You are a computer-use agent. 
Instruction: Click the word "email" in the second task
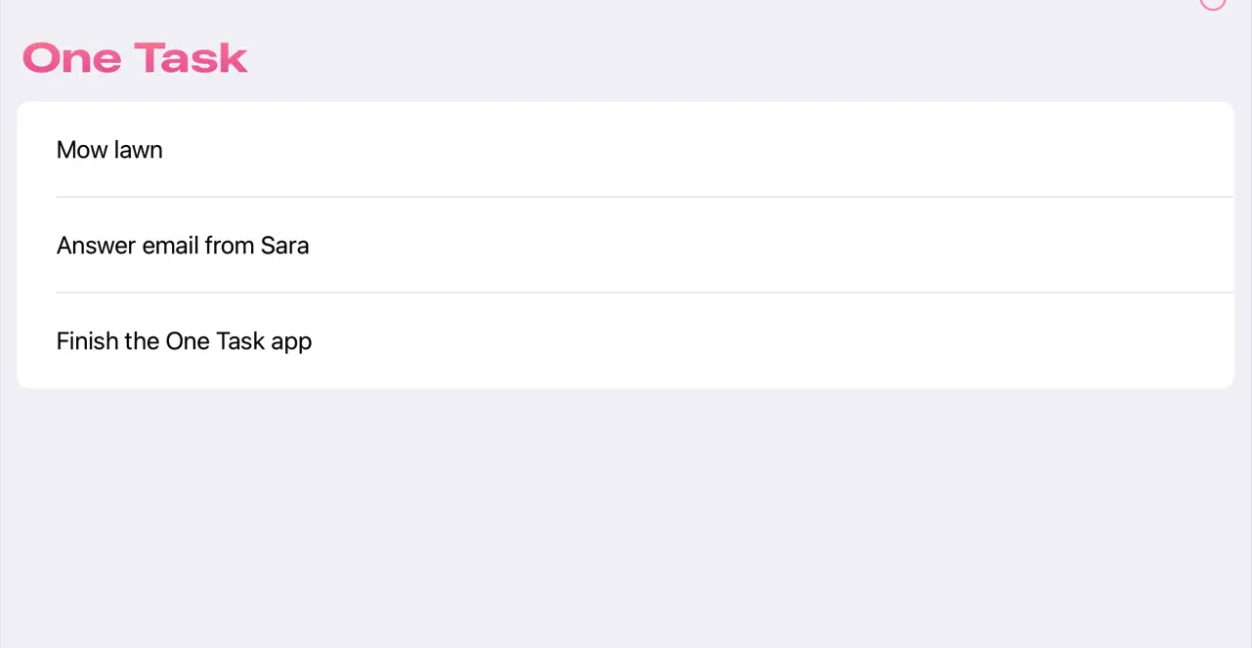(x=168, y=246)
